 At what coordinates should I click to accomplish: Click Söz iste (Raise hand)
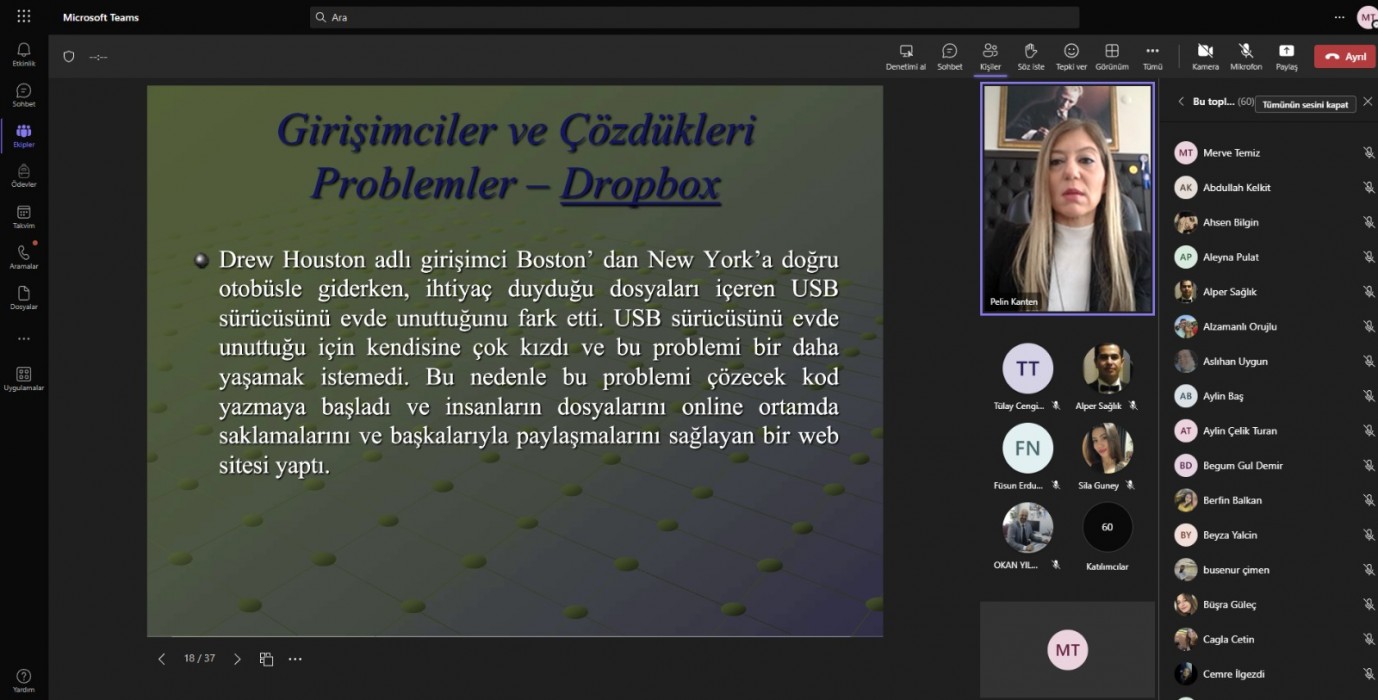click(x=1031, y=57)
